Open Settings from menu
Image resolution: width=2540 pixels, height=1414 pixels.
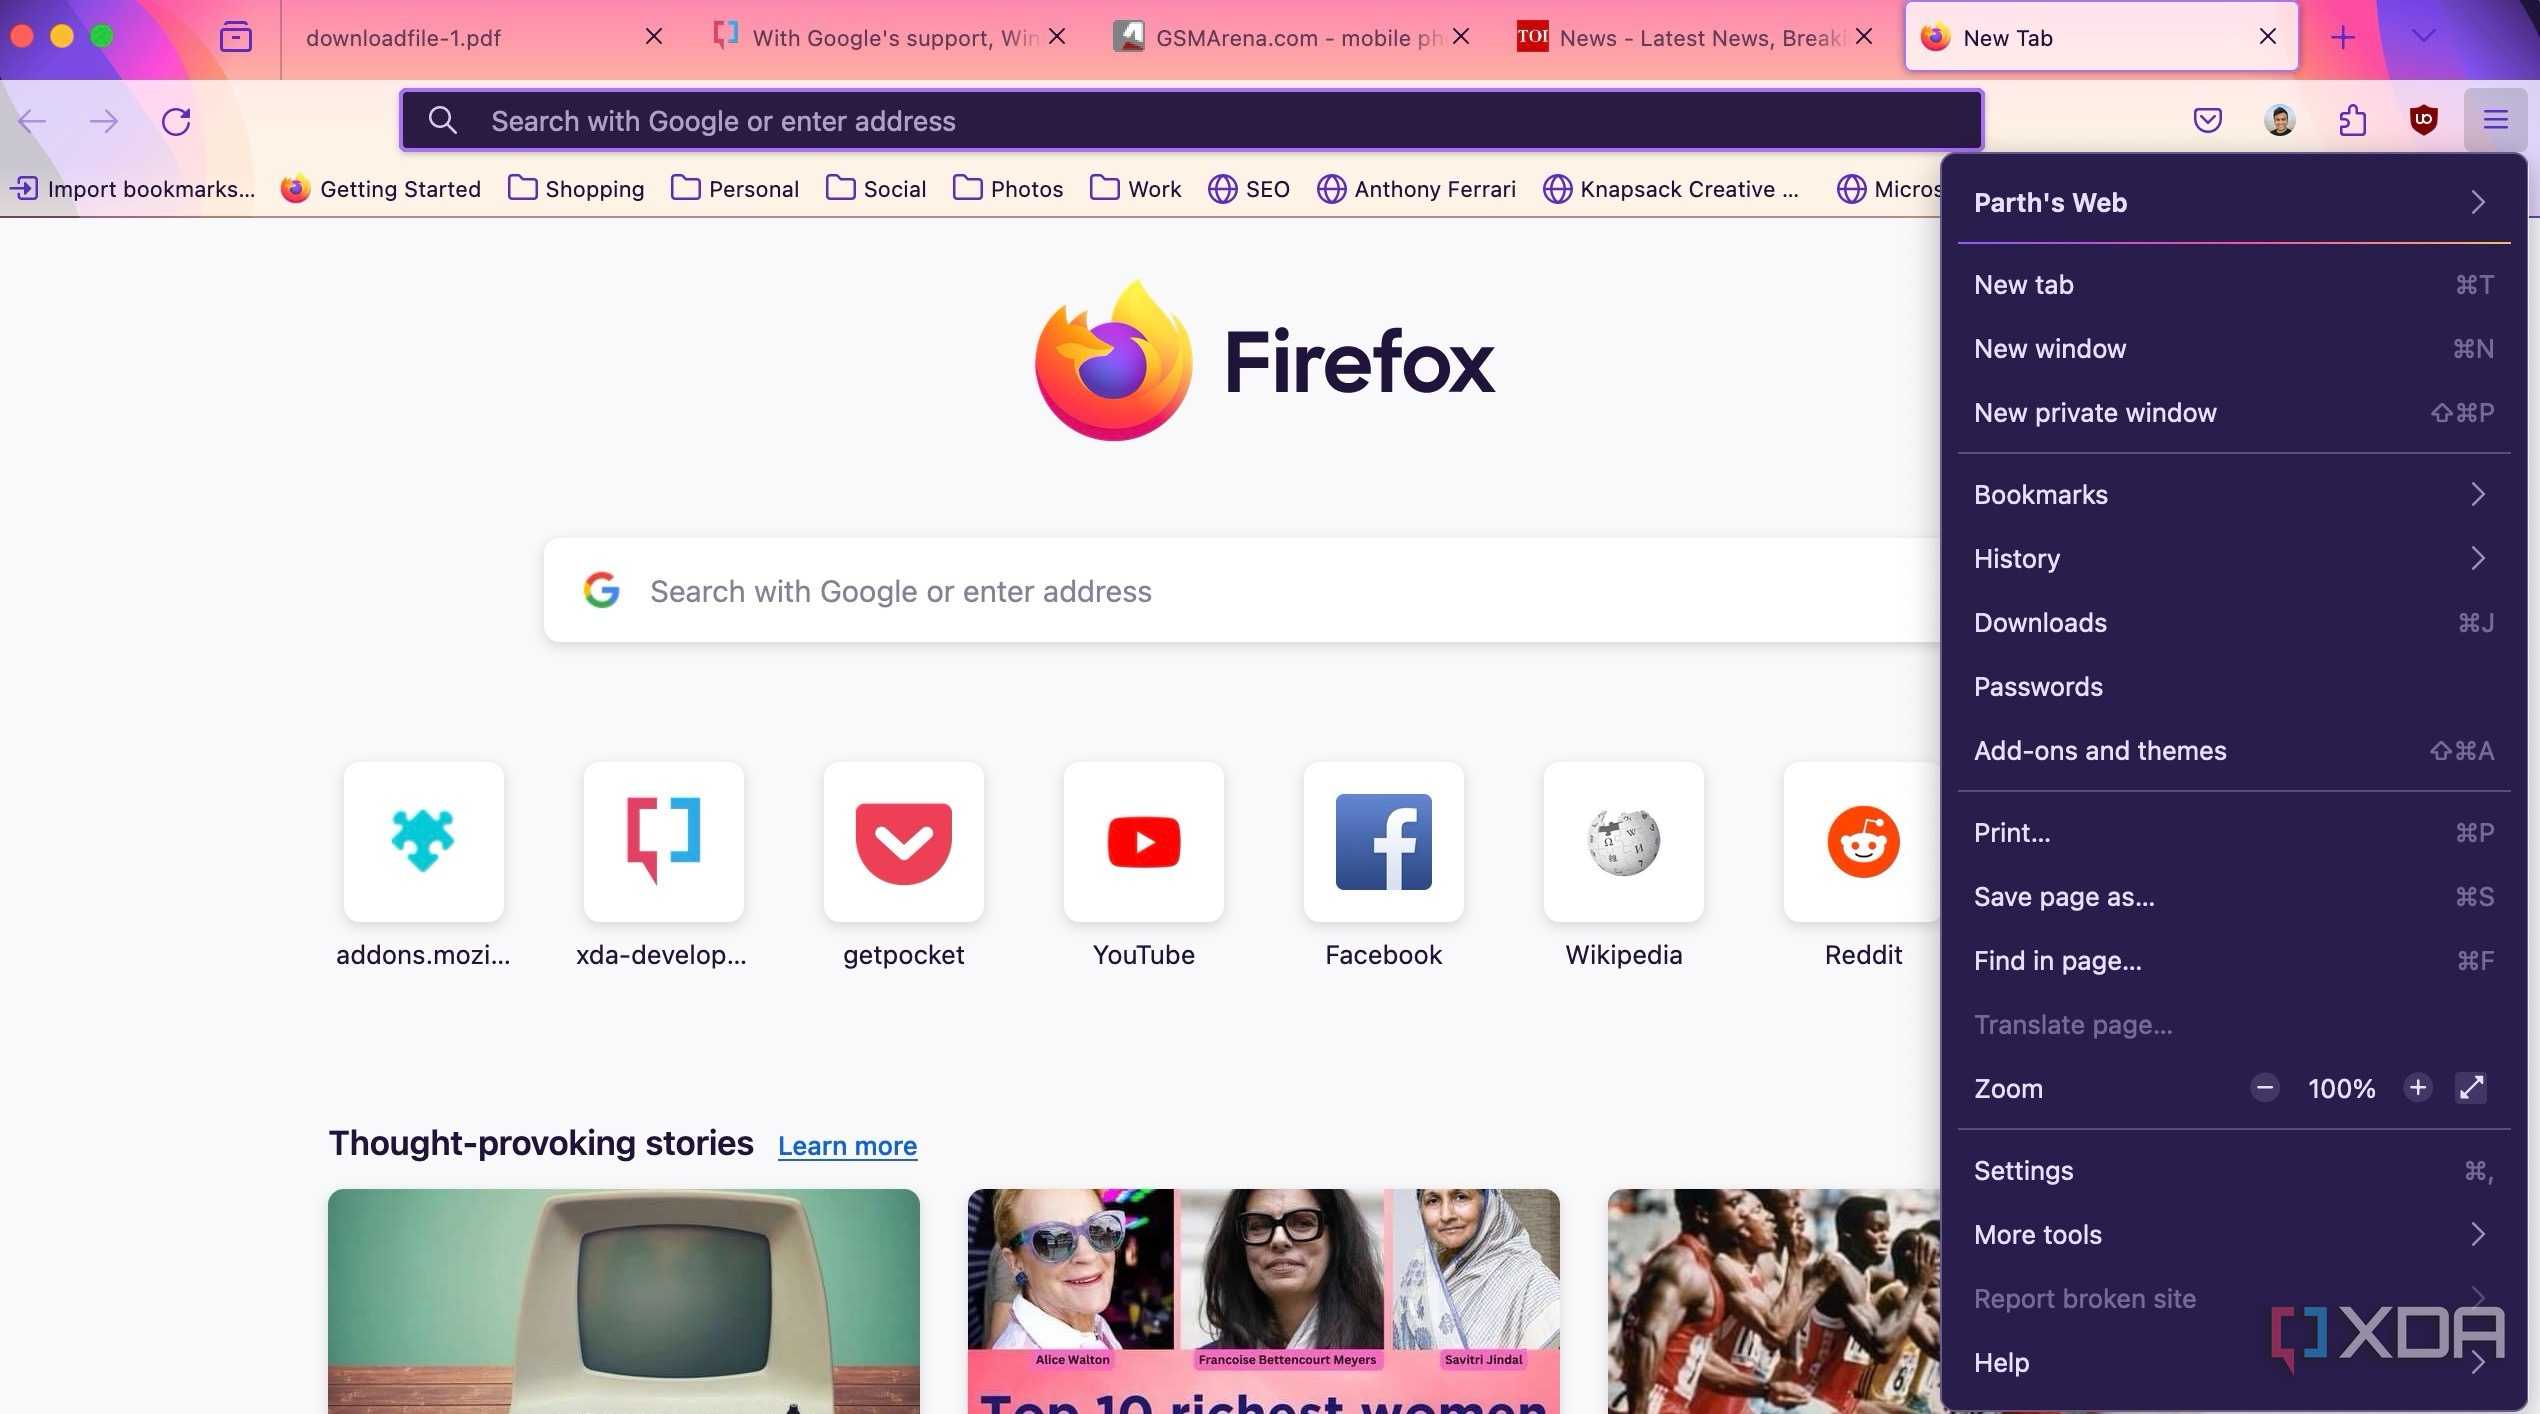tap(2234, 1171)
